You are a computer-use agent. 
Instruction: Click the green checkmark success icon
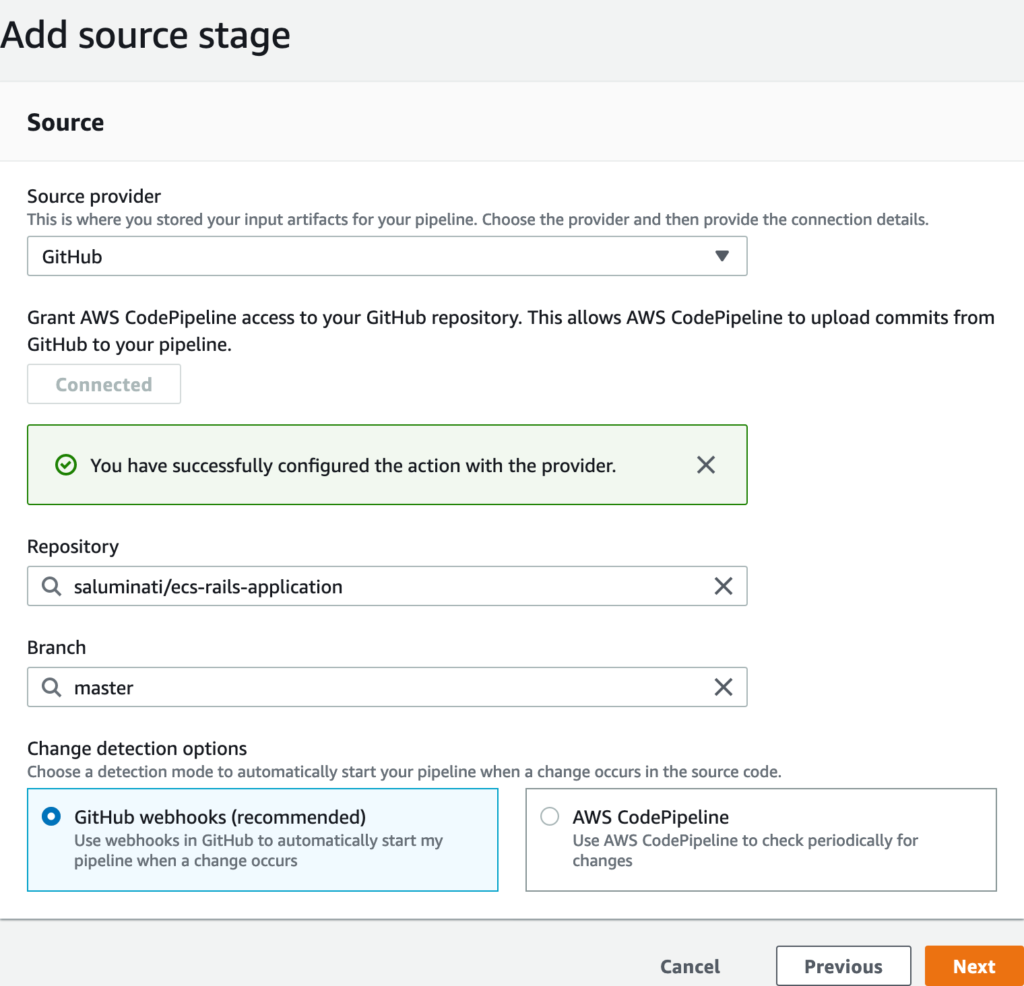66,465
